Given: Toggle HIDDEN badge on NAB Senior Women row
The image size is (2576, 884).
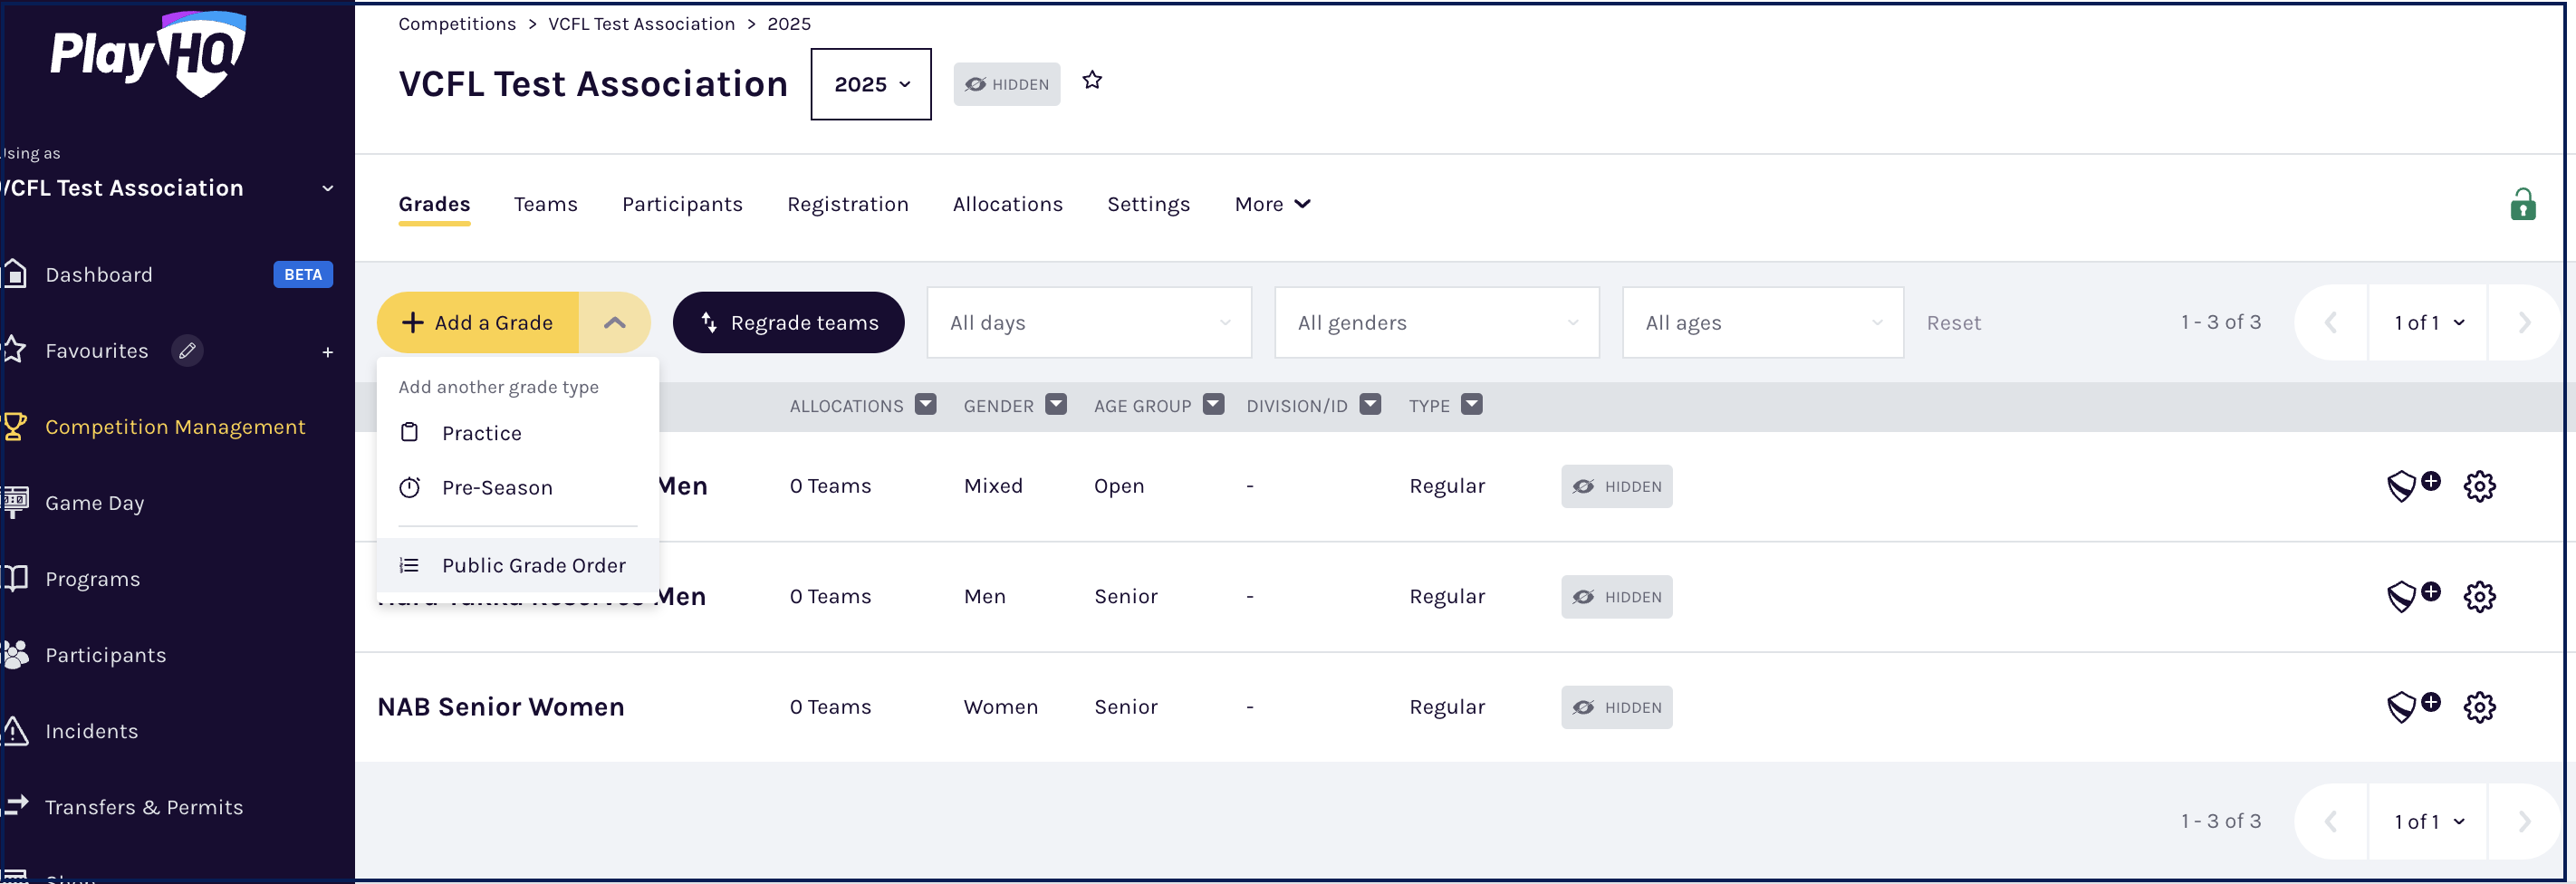Looking at the screenshot, I should 1615,707.
